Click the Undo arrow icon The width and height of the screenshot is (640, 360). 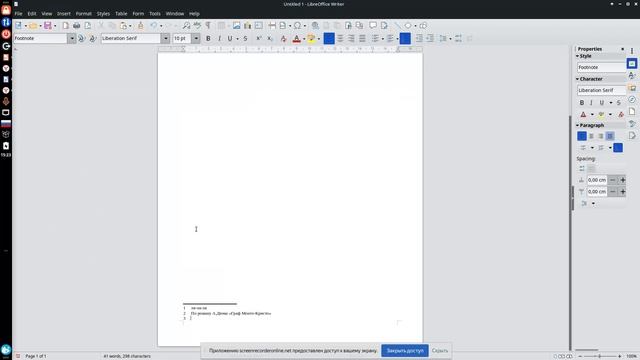[153, 26]
